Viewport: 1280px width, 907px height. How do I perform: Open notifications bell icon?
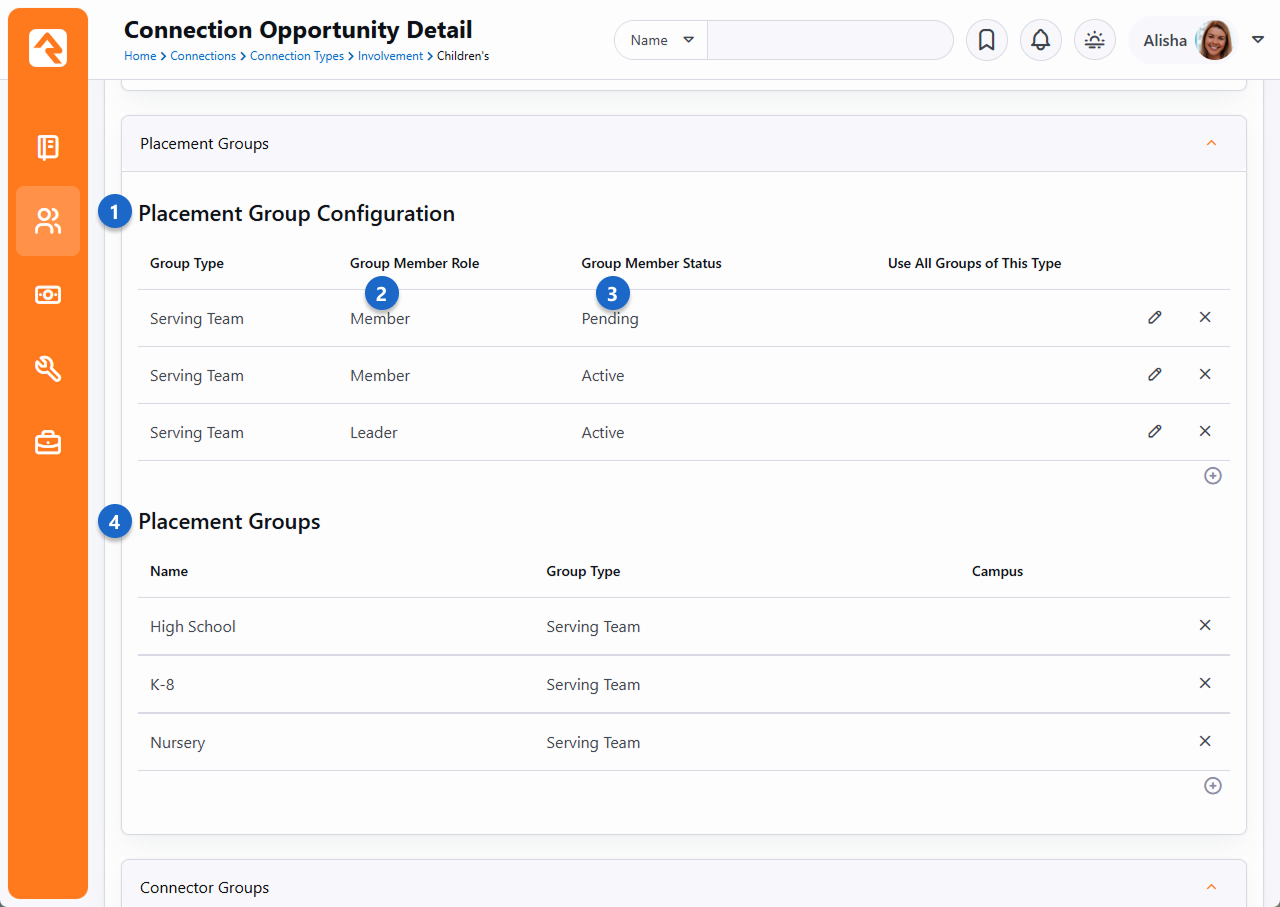1040,40
